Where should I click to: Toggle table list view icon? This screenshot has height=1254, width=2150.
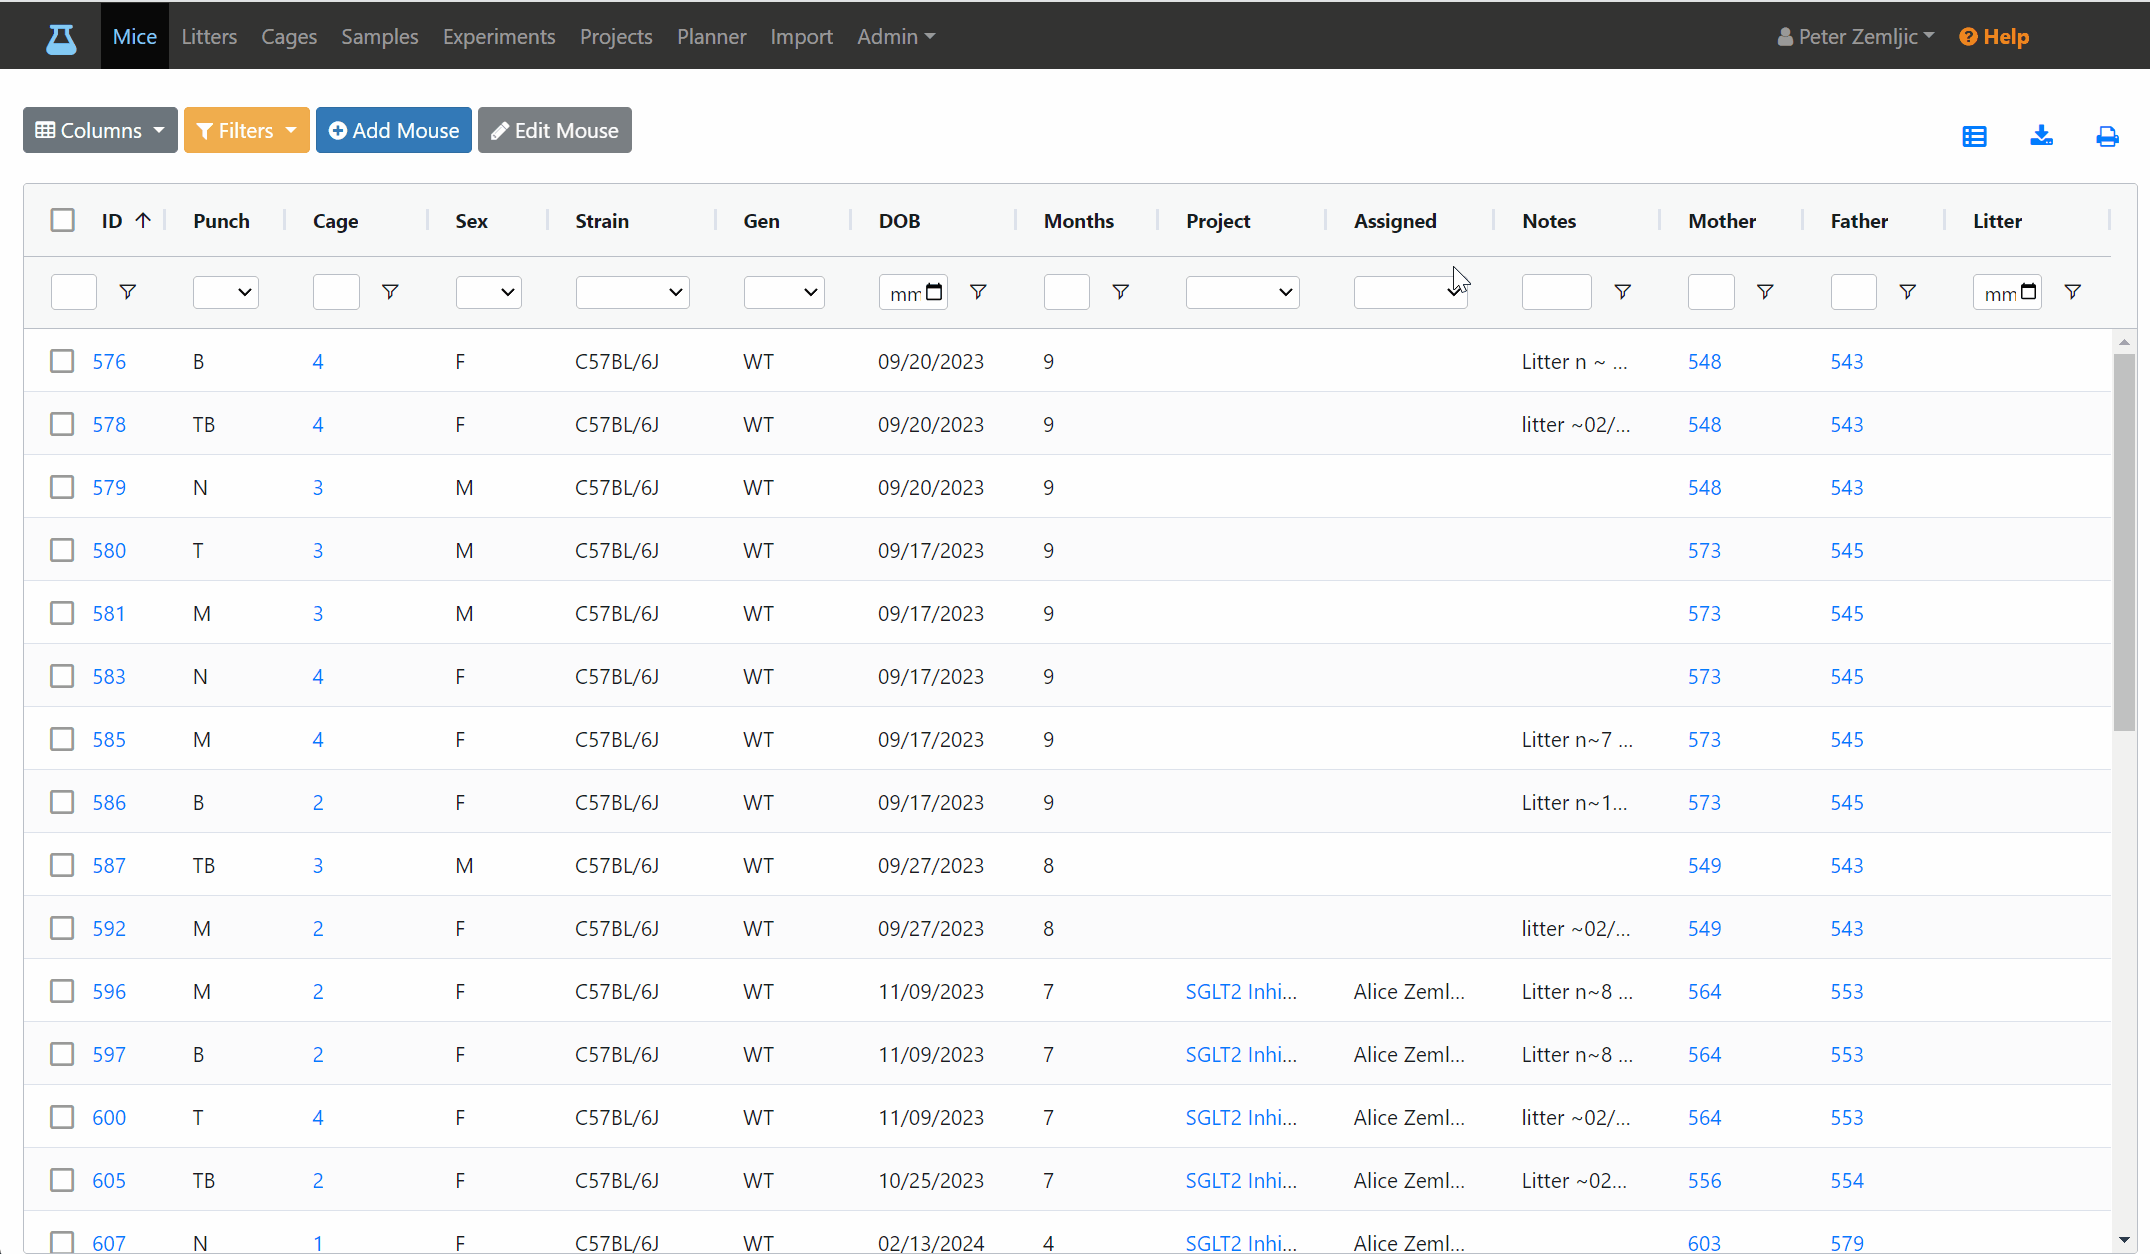pyautogui.click(x=1974, y=136)
